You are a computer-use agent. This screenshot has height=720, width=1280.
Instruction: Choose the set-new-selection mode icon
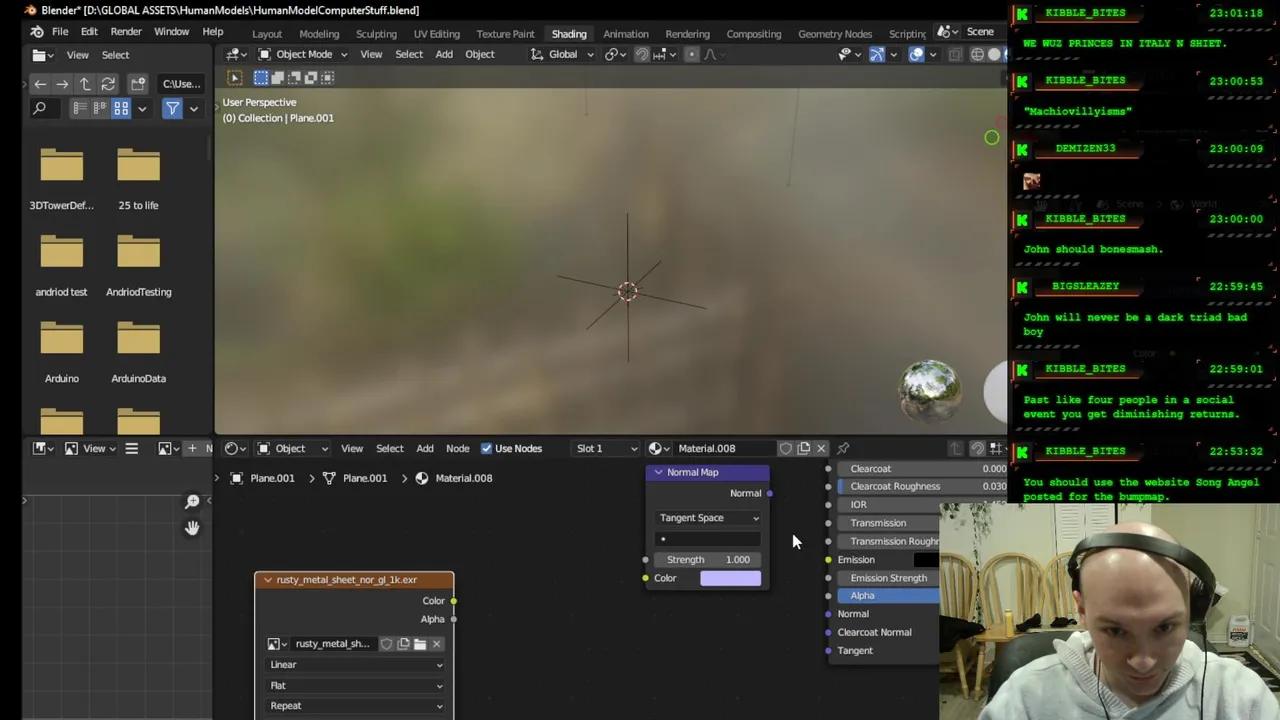pos(261,78)
